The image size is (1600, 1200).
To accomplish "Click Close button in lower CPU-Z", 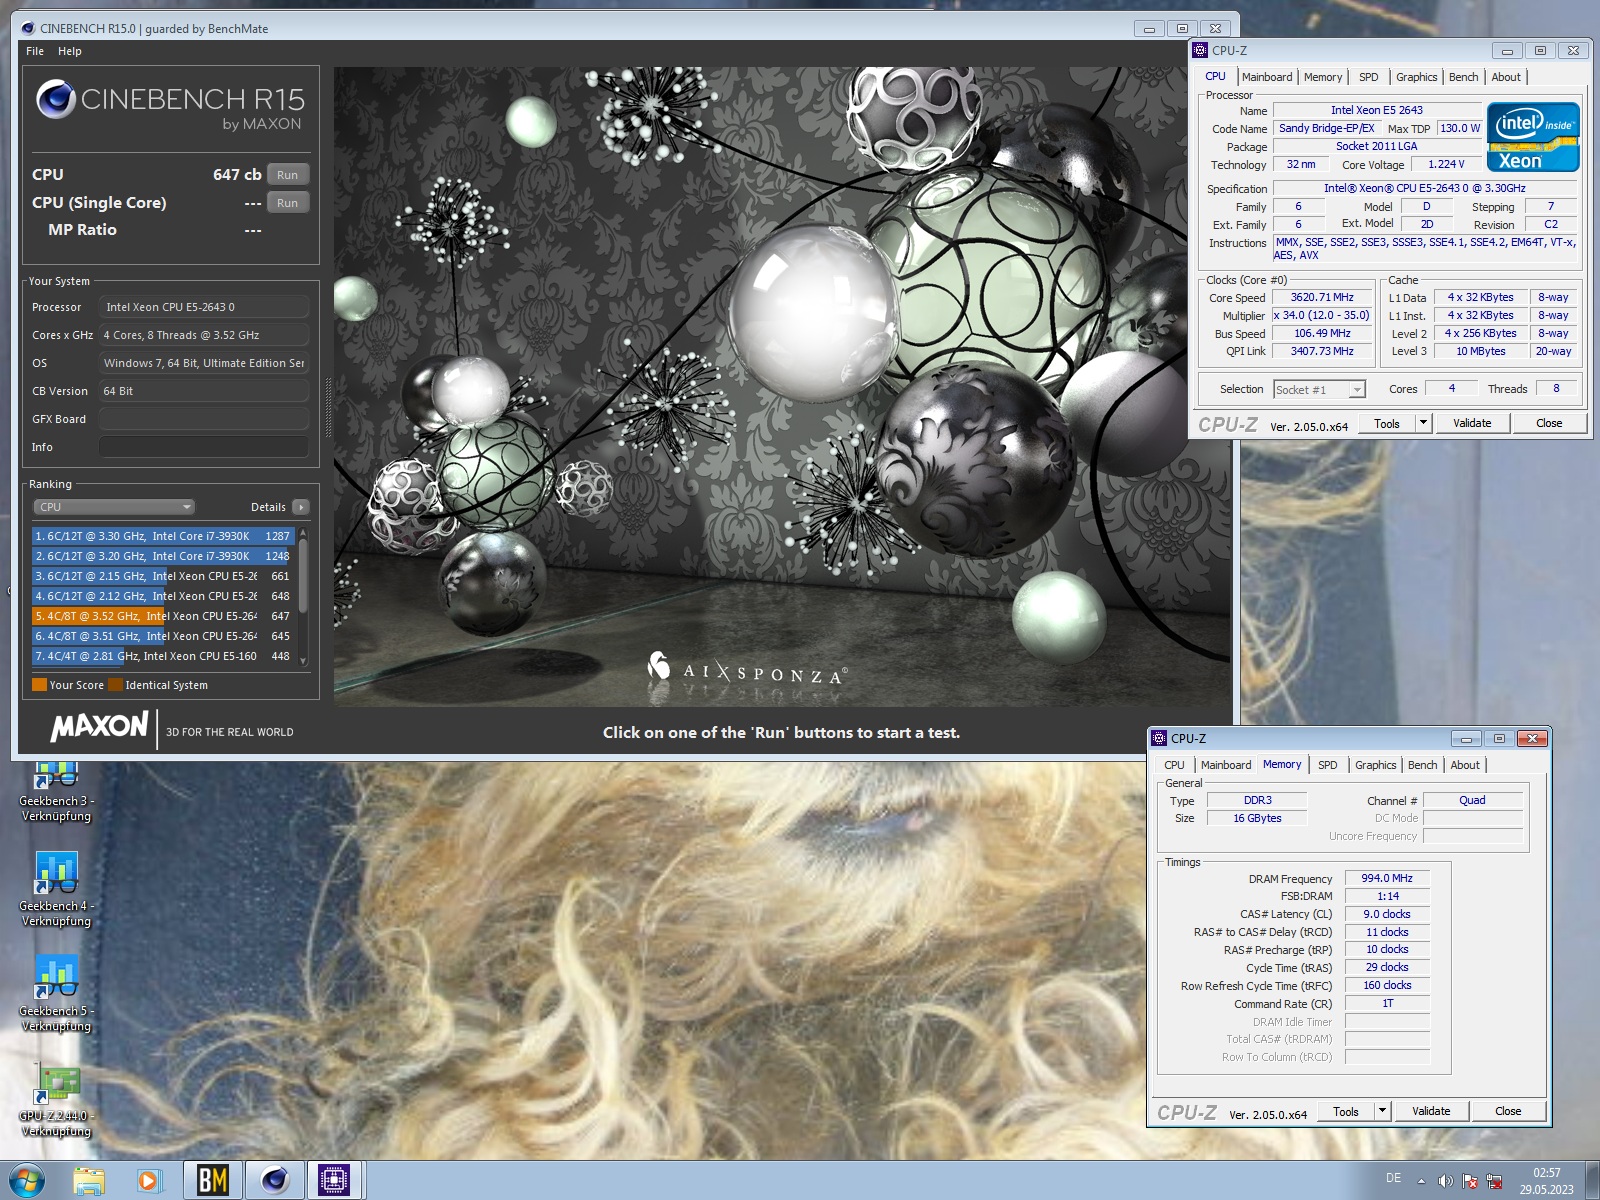I will (1508, 1111).
